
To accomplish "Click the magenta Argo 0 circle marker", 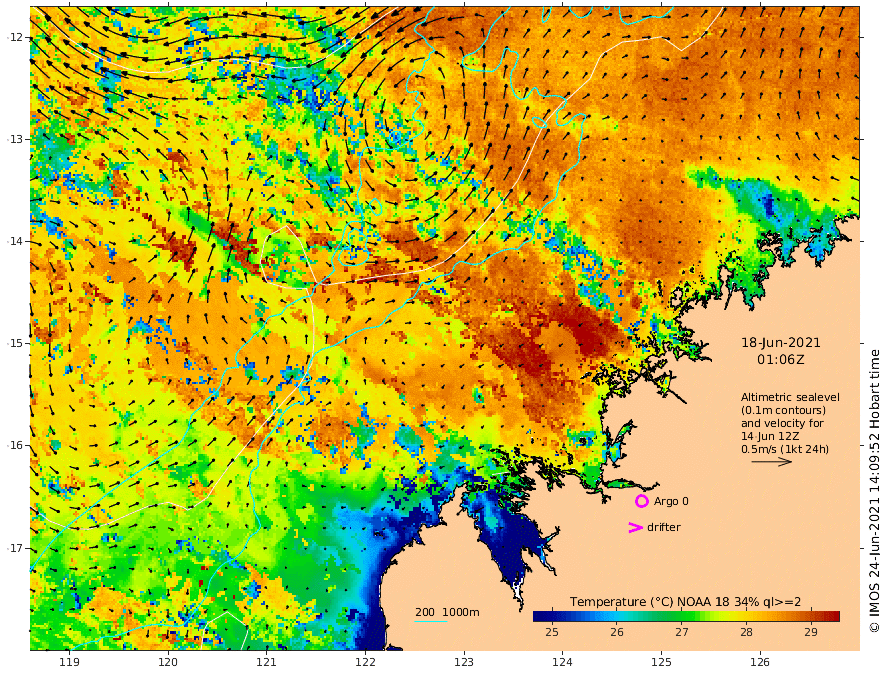I will click(x=641, y=501).
